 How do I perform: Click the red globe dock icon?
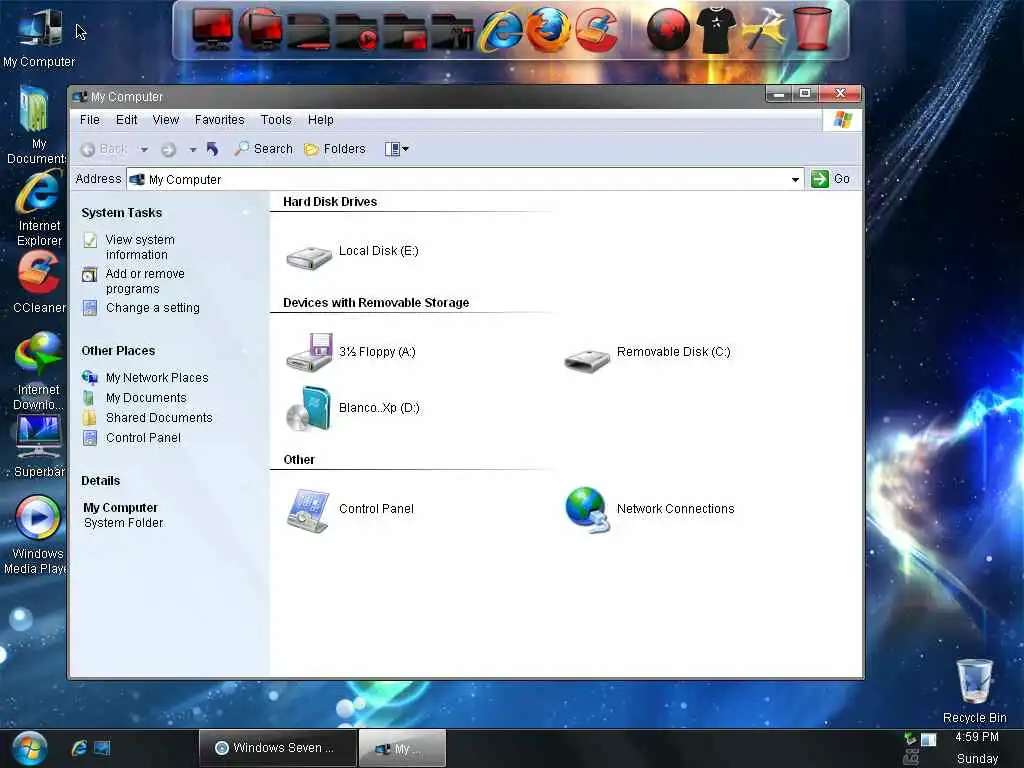(668, 30)
